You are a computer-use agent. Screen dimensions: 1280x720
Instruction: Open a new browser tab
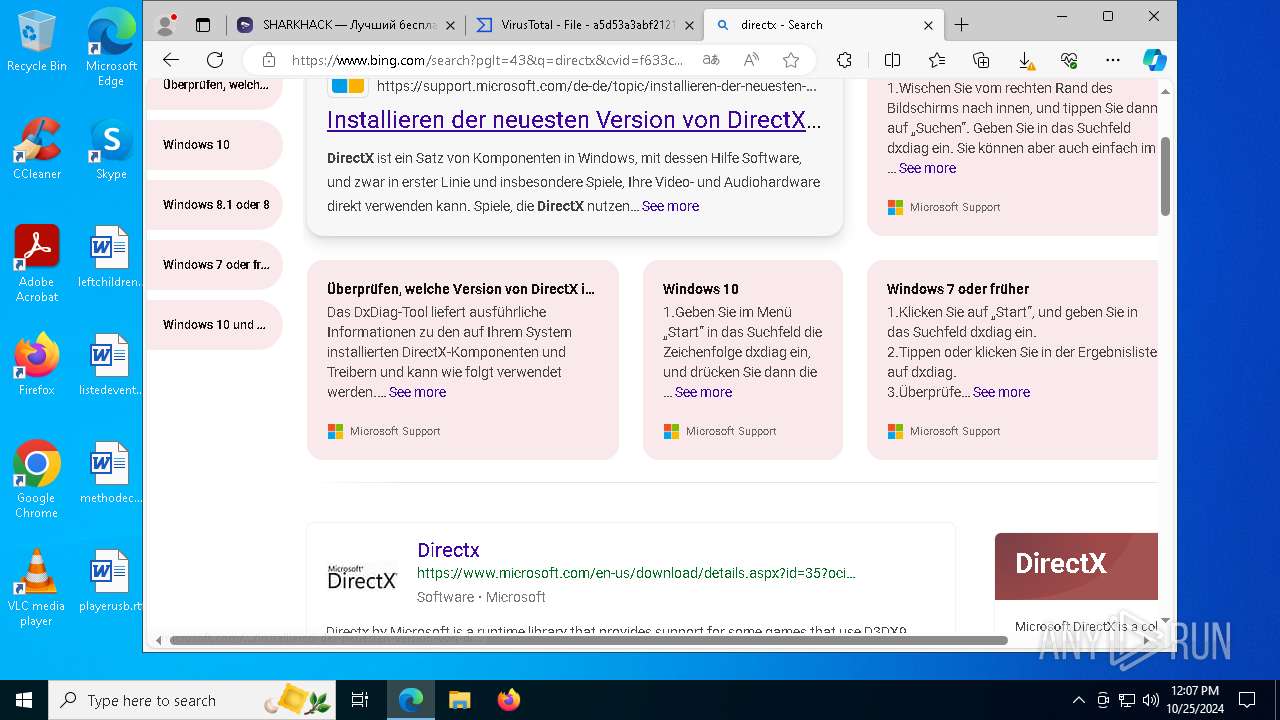pos(962,25)
